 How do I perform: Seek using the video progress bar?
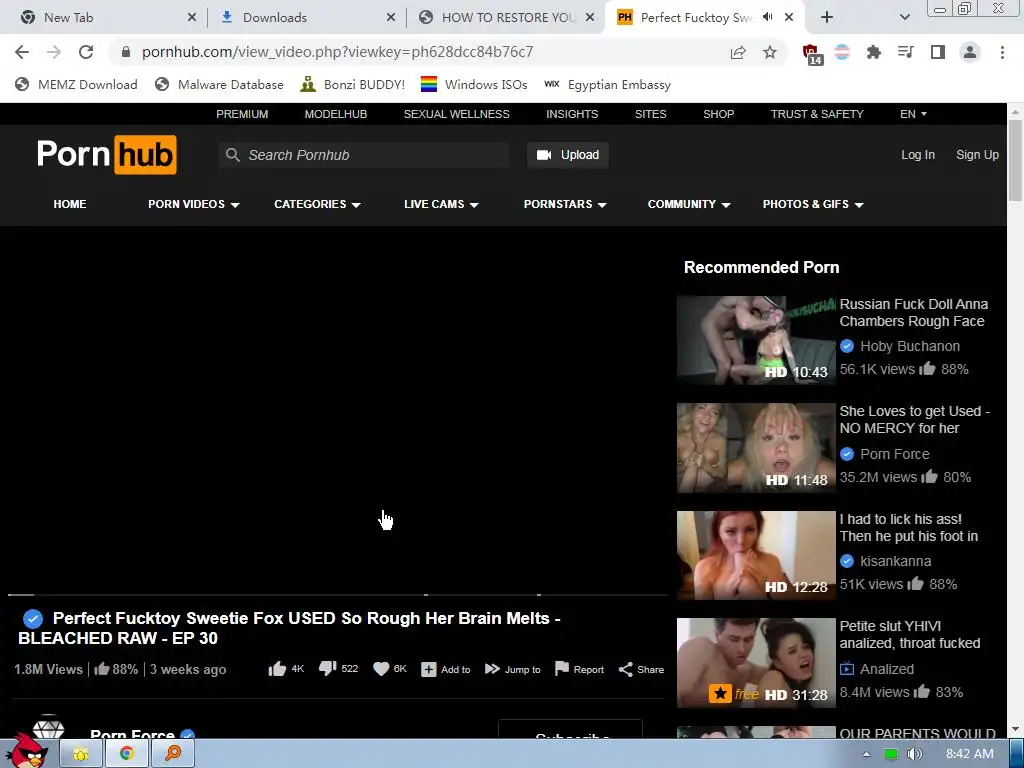coord(338,595)
